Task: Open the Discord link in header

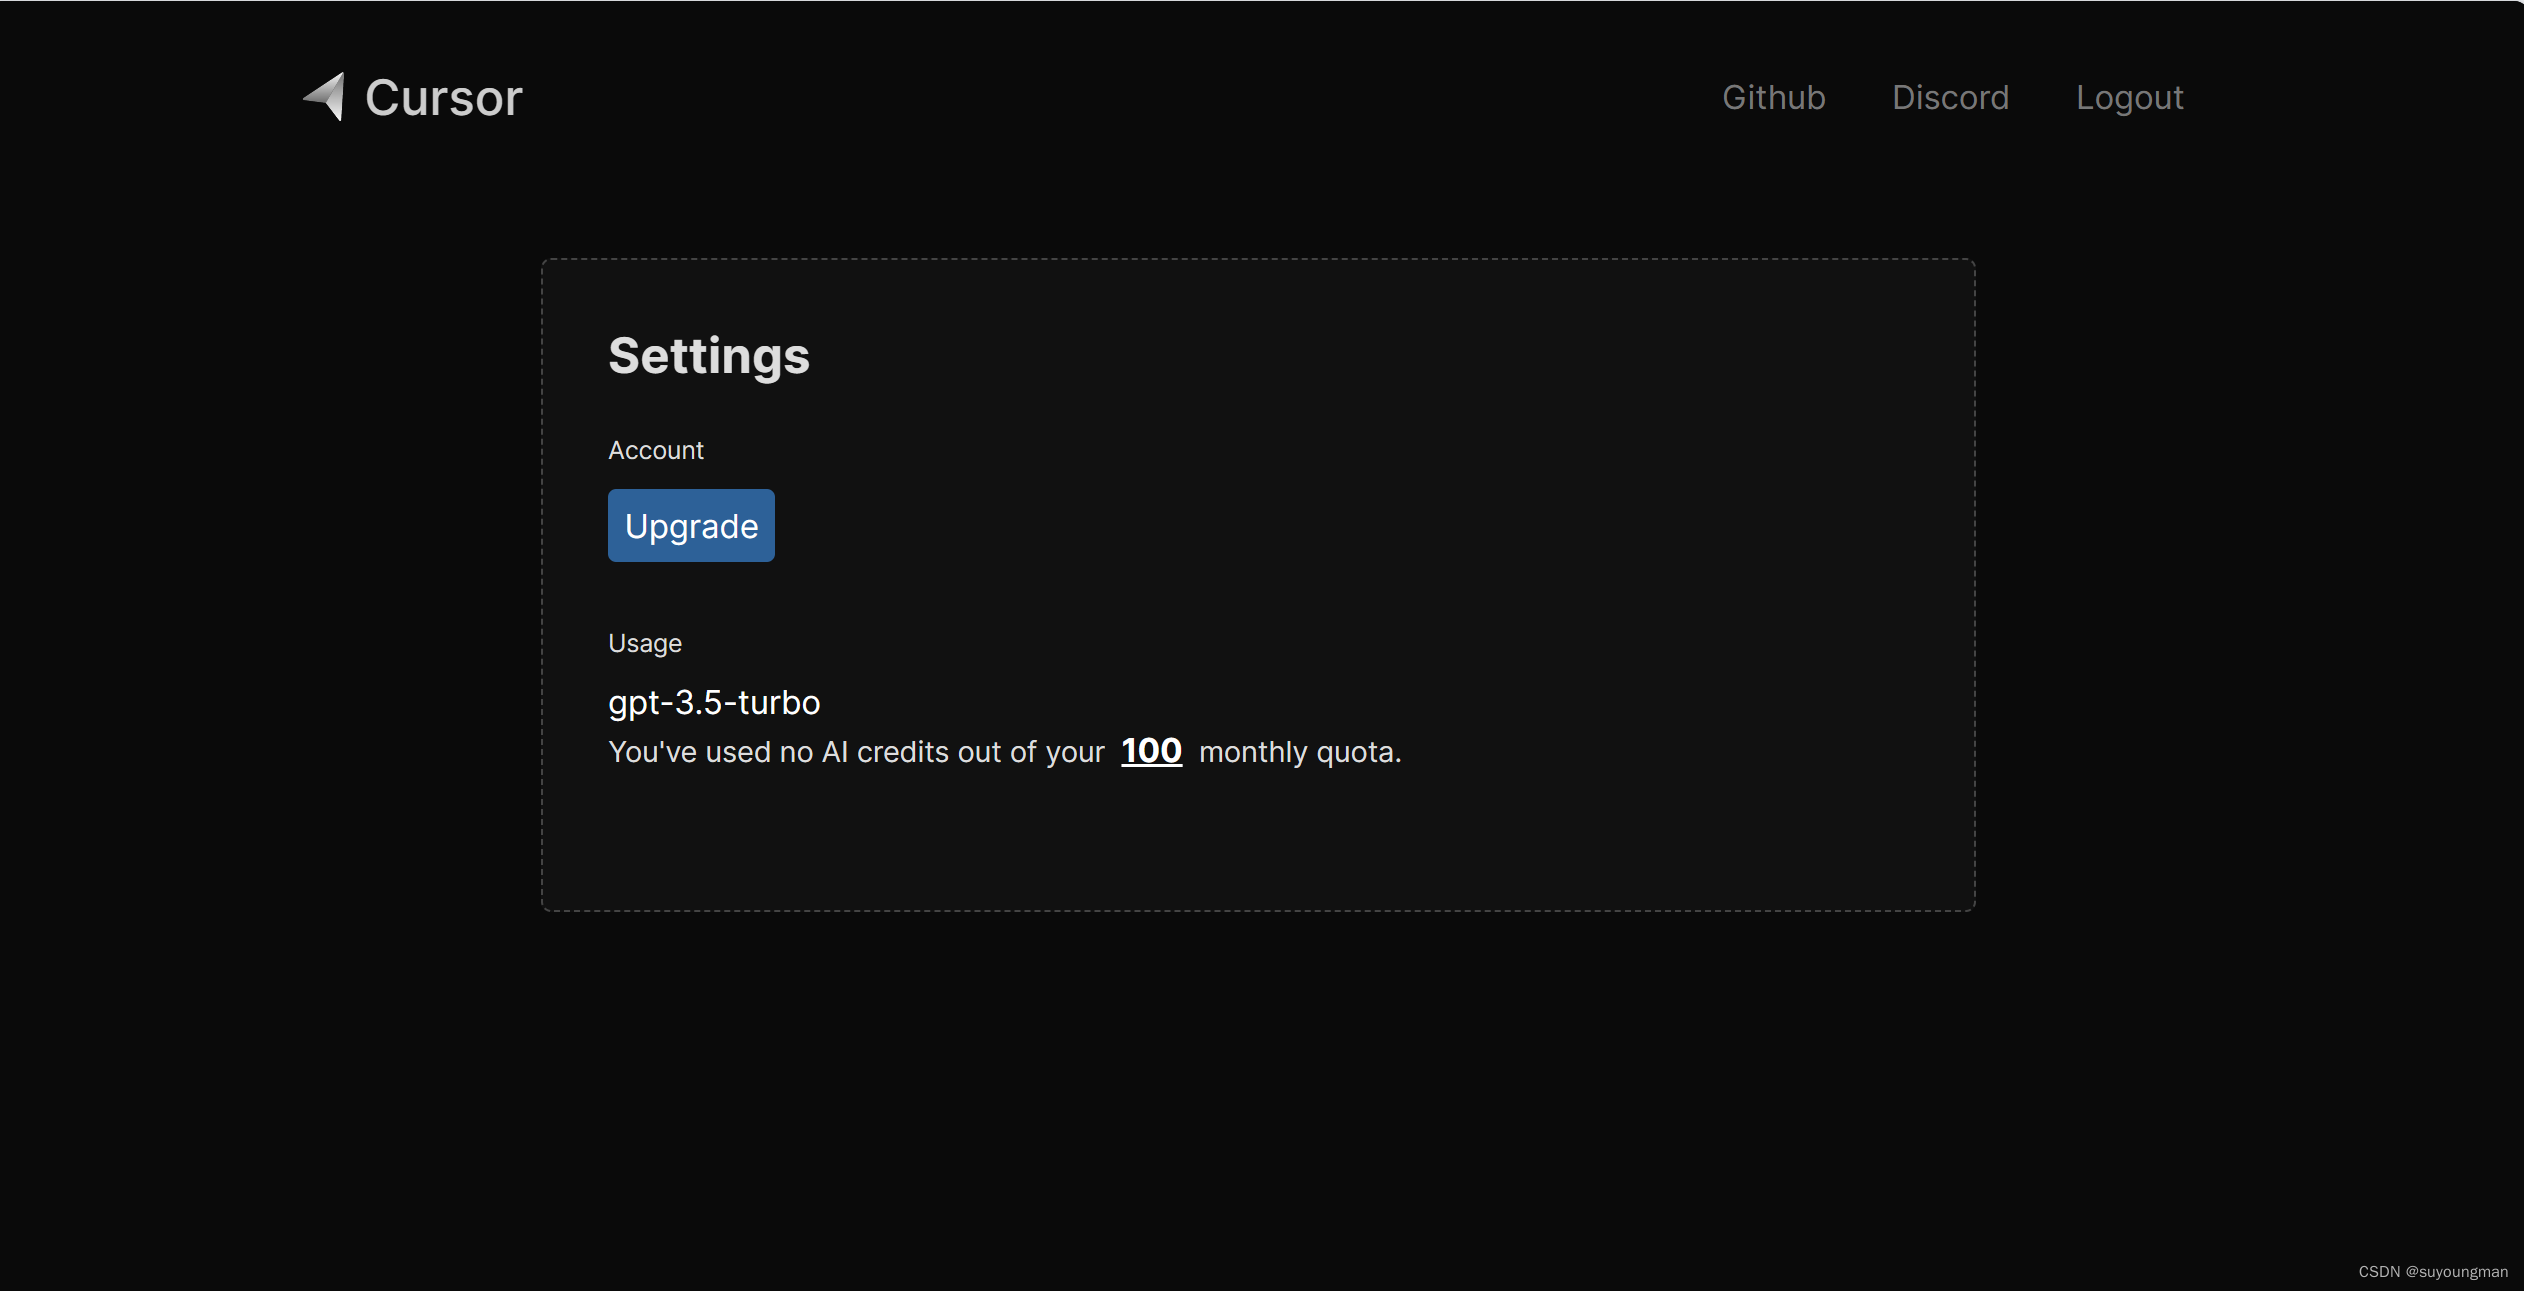Action: pos(1950,97)
